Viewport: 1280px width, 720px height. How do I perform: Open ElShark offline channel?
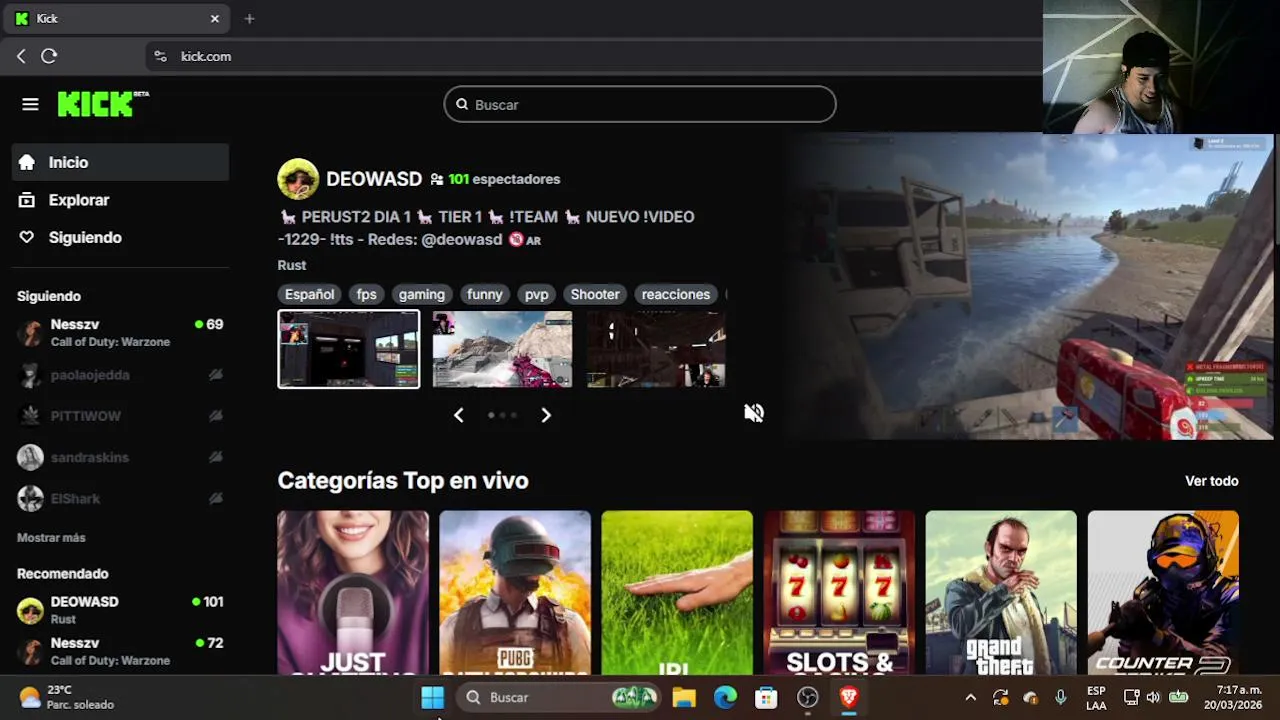pyautogui.click(x=120, y=498)
